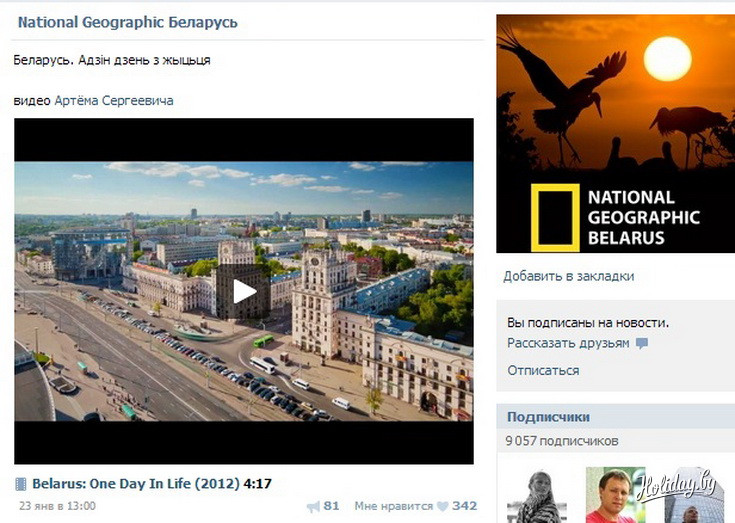Click the speech bubble icon beside Рассказать друзьям

click(x=642, y=343)
